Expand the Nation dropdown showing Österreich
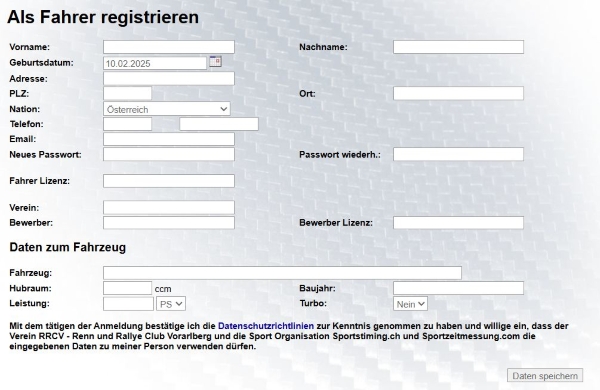The image size is (600, 390). tap(167, 109)
